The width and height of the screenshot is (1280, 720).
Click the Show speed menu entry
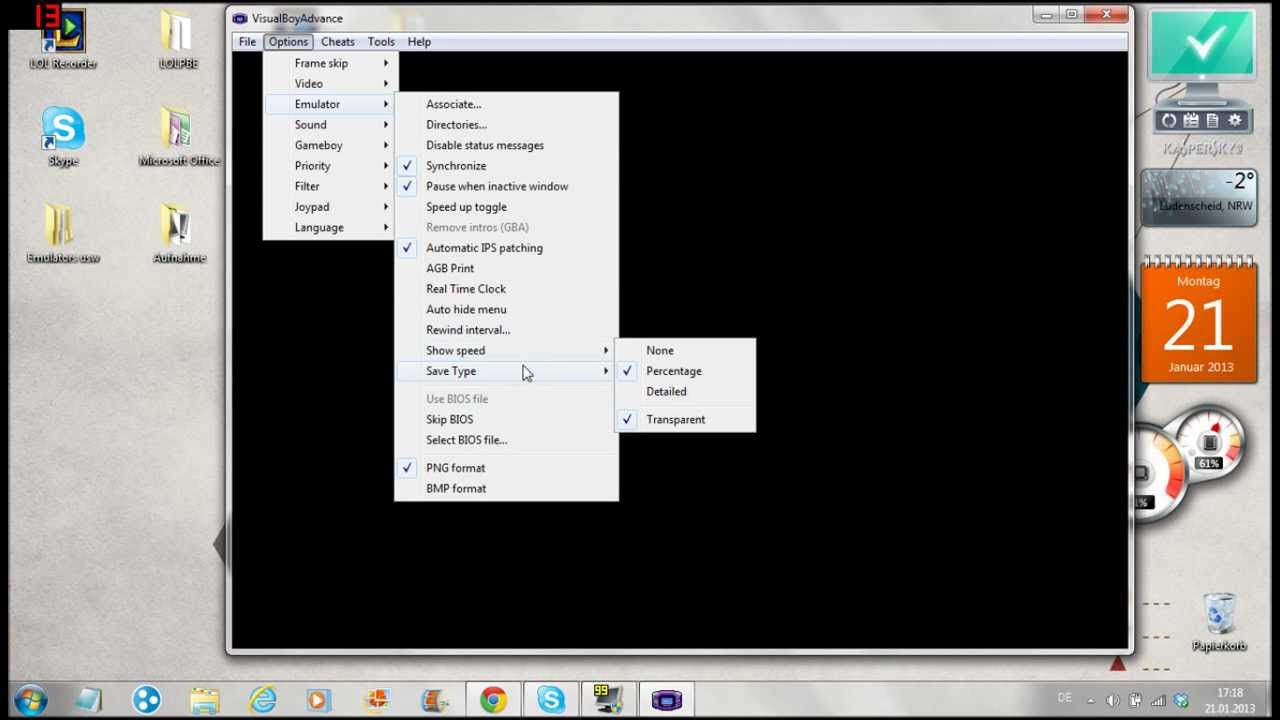pos(506,350)
